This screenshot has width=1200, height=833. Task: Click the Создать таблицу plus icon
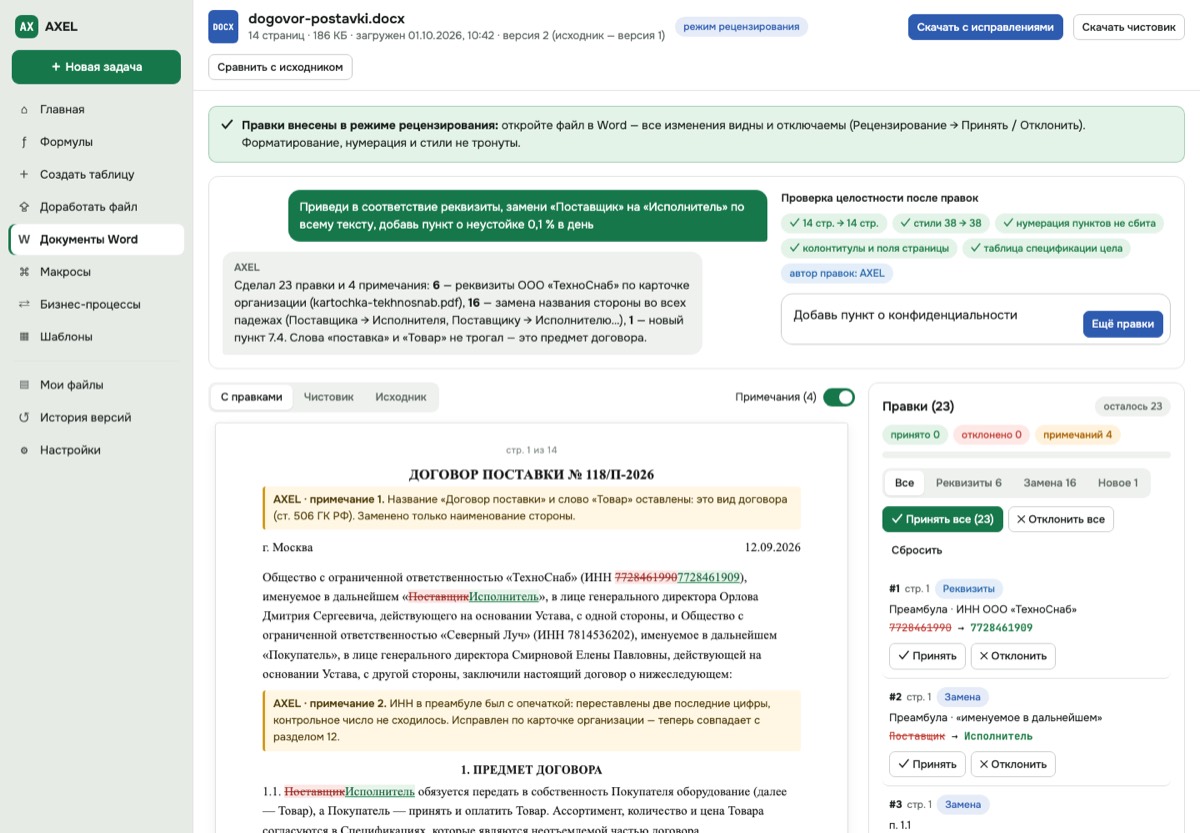(24, 174)
